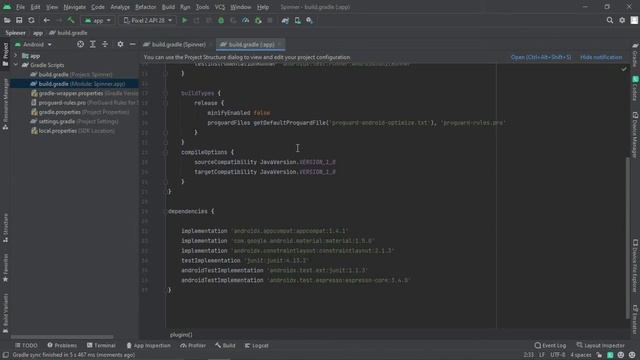Screen dimensions: 640x360
Task: Expand the app folder in project tree
Action: tap(16, 56)
